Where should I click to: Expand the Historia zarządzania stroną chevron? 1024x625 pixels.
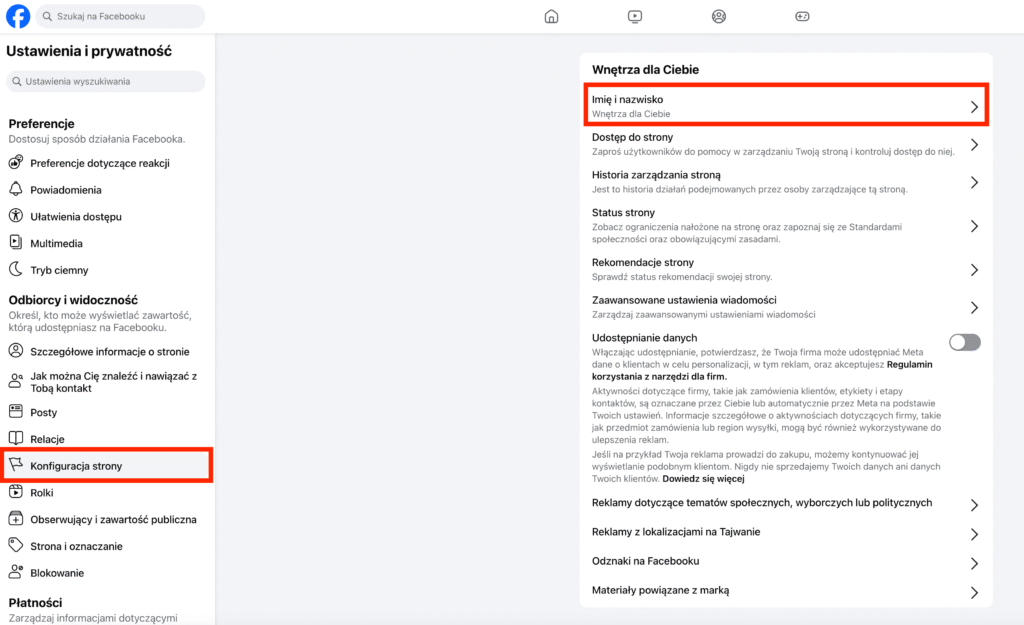pyautogui.click(x=974, y=183)
